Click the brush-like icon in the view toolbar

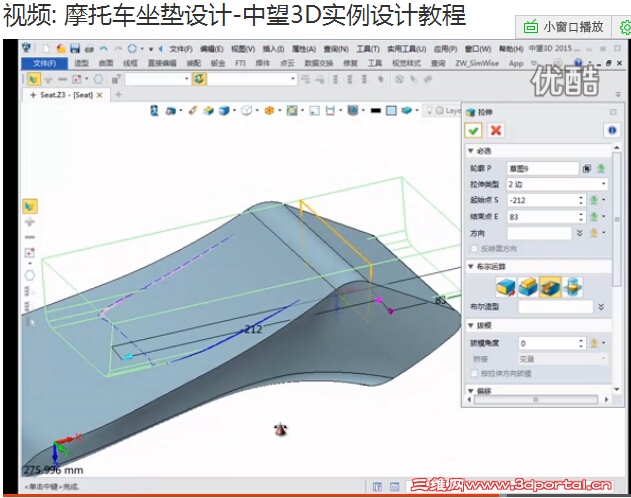point(193,110)
